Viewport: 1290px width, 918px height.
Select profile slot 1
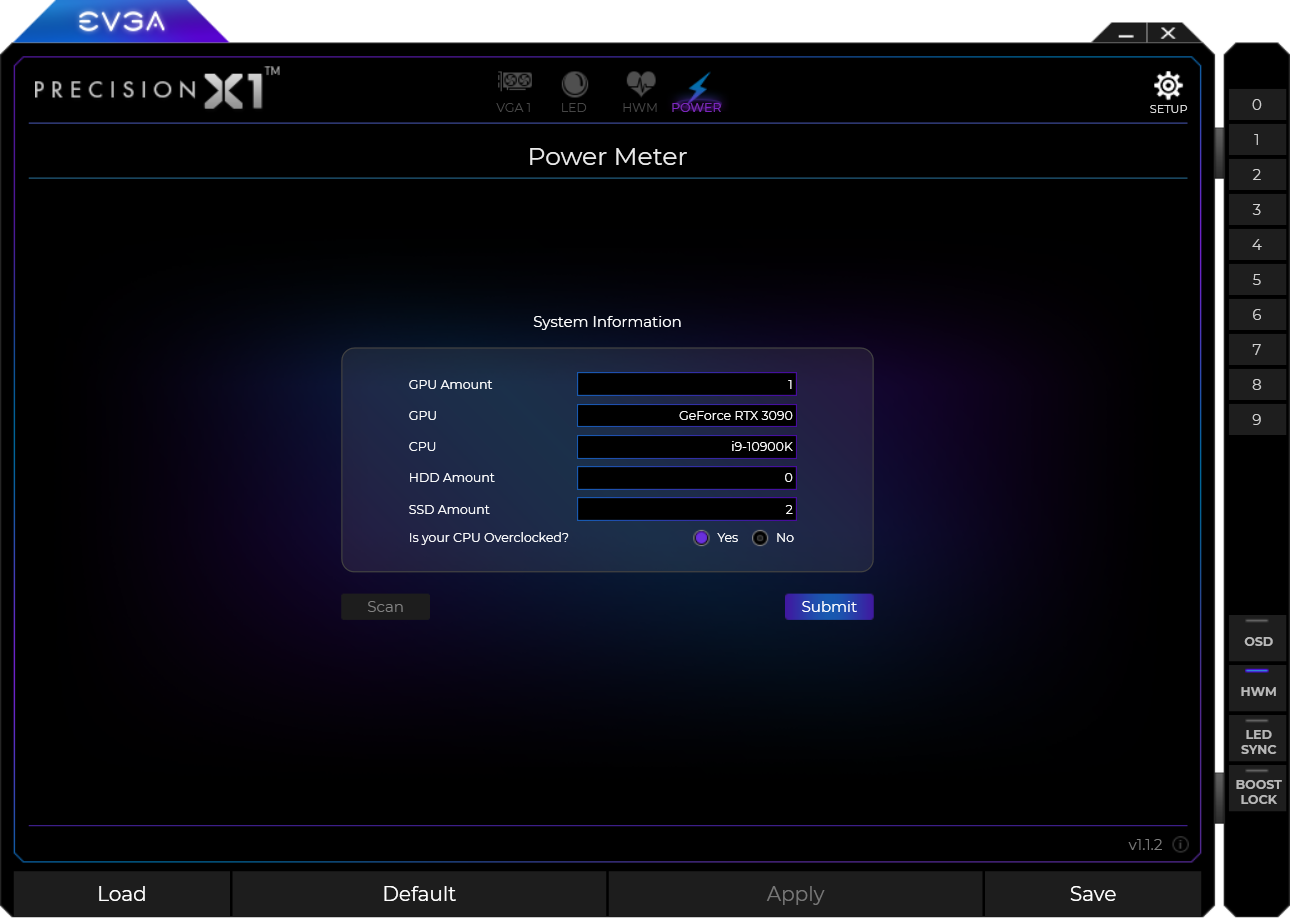[1257, 140]
